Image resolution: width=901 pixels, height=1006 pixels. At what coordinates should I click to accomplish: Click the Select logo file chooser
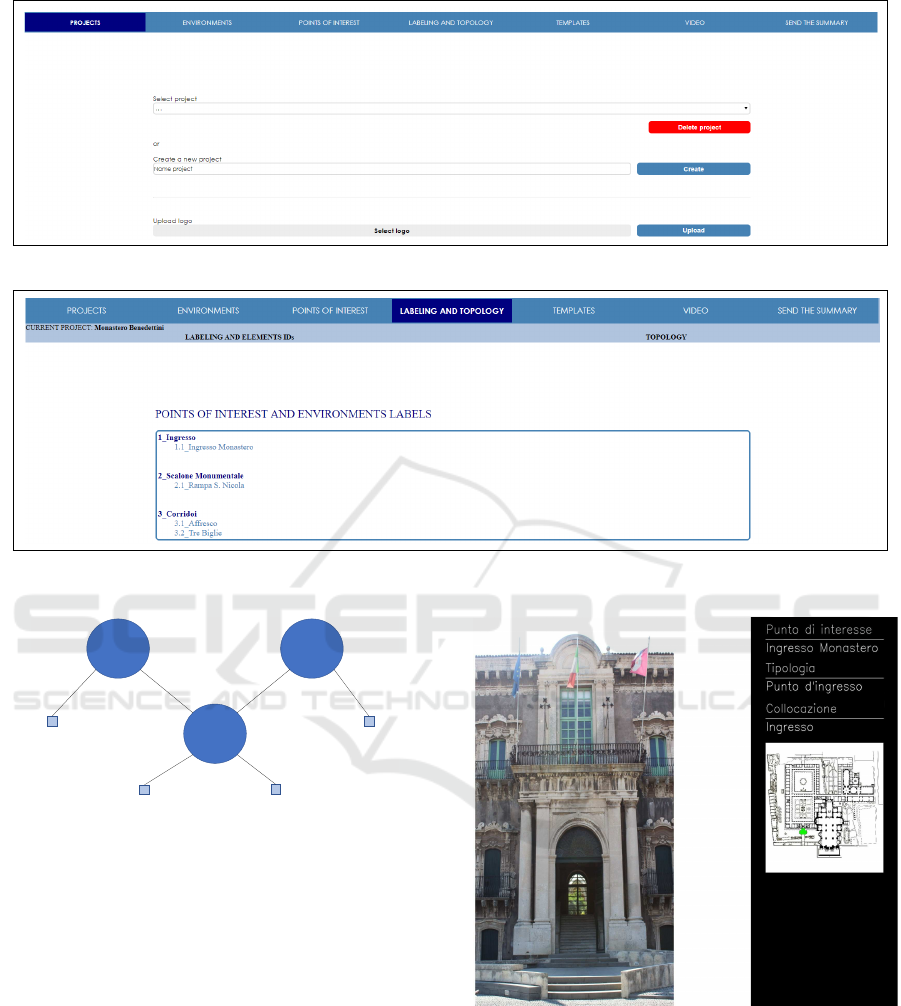pyautogui.click(x=391, y=231)
